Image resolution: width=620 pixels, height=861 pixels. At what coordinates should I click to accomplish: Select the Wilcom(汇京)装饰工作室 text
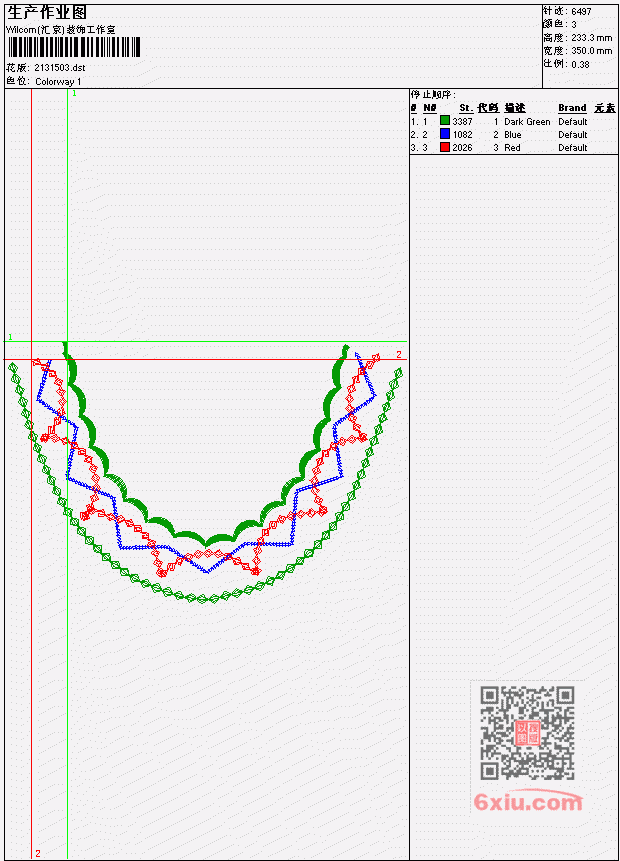60,30
